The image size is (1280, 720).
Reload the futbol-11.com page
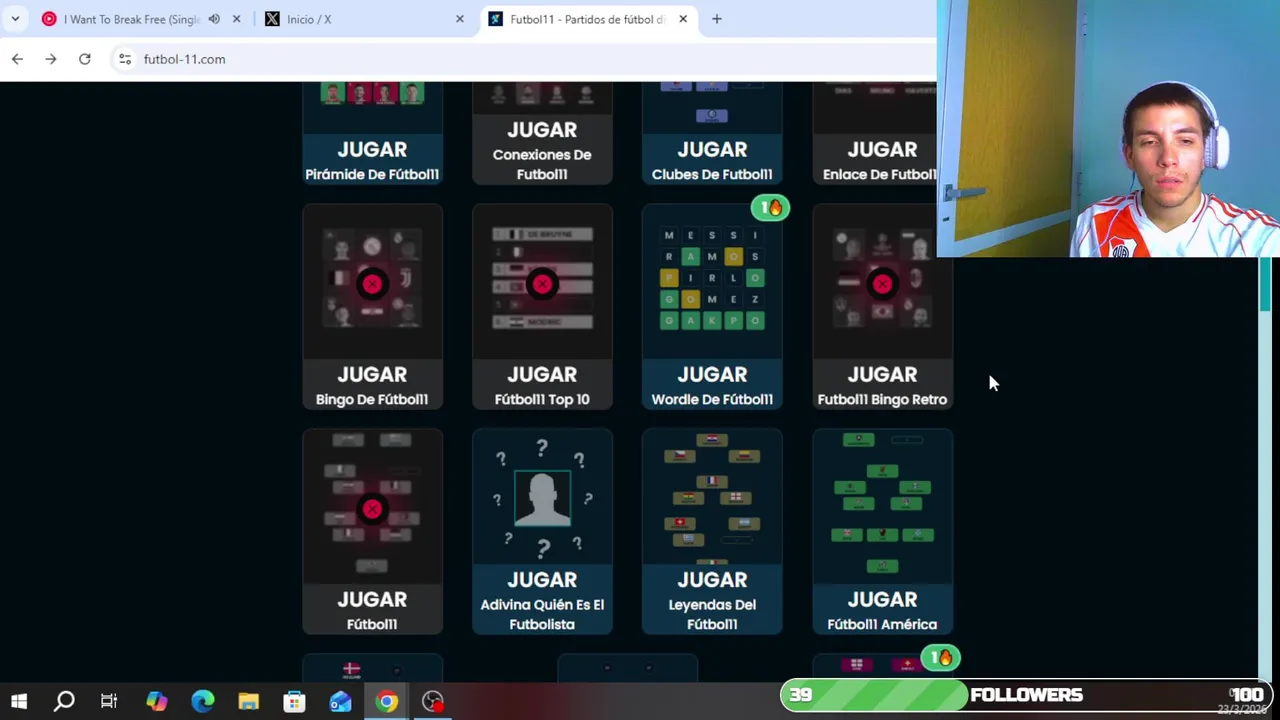85,59
